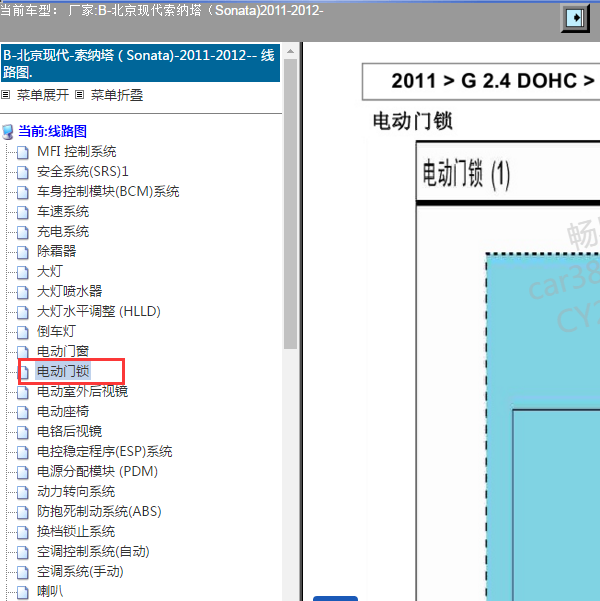Select 充电系统 in the tree
The image size is (600, 601).
click(x=63, y=231)
